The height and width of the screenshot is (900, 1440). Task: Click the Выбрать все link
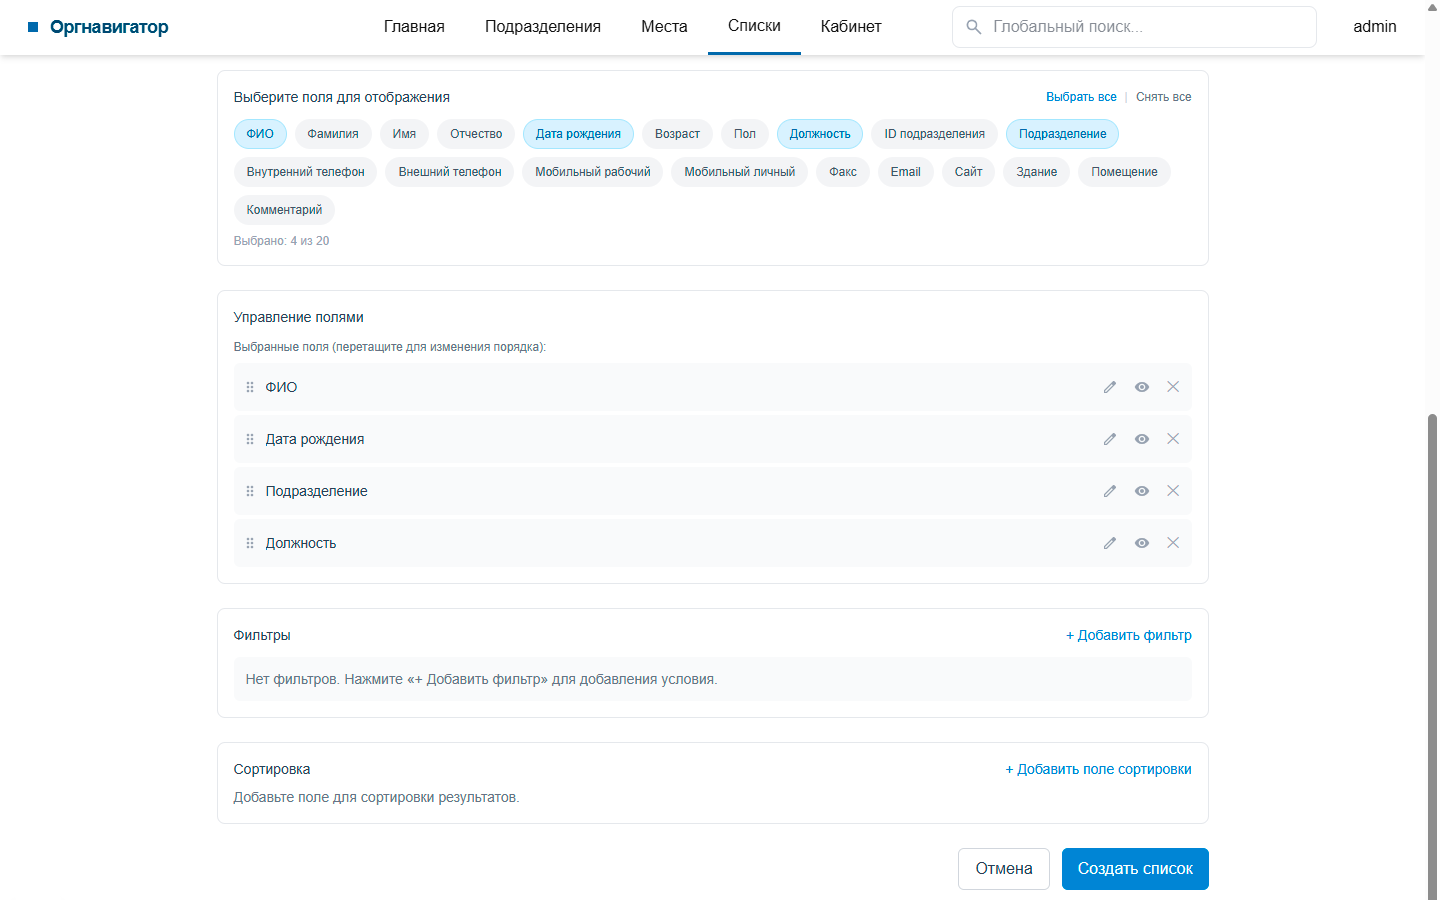[1081, 97]
